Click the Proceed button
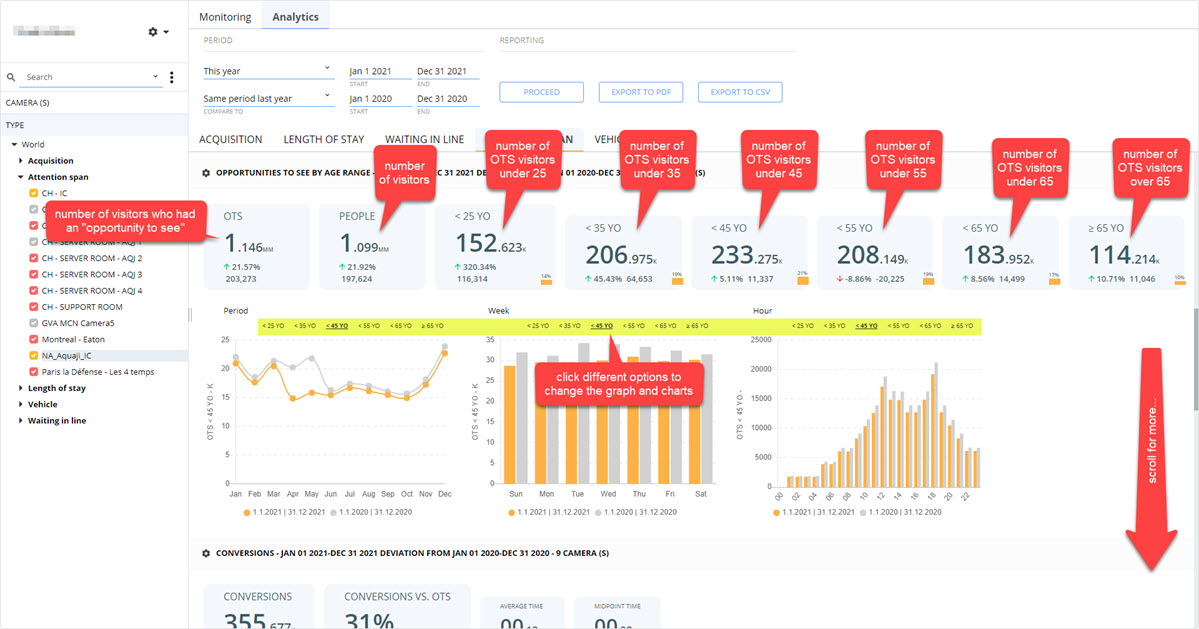Screen dimensions: 1199x629 click(x=541, y=92)
